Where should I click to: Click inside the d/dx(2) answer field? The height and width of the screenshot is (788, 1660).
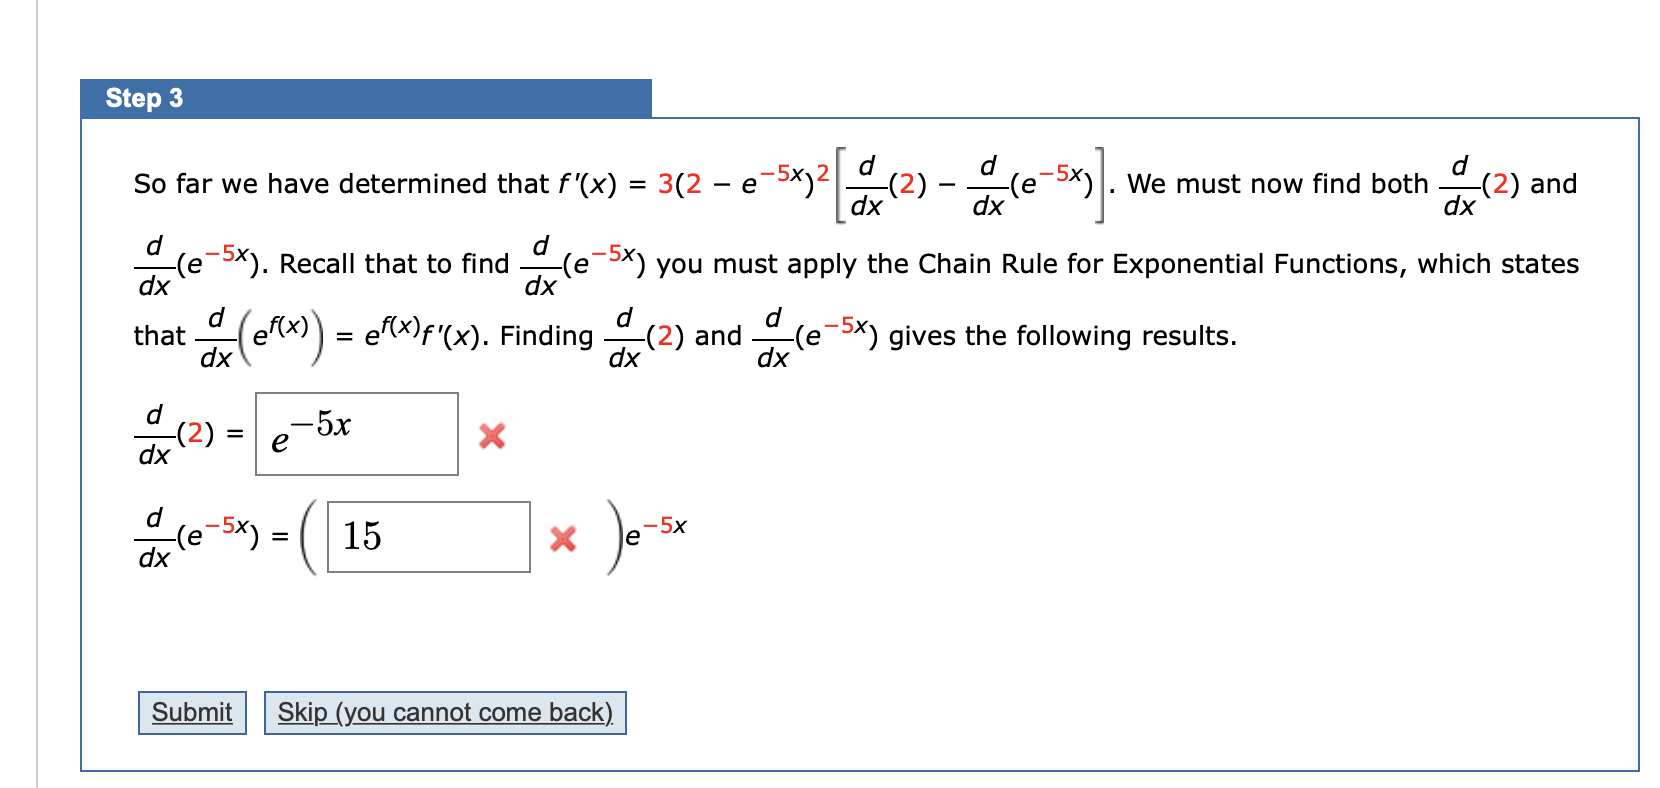click(x=356, y=433)
